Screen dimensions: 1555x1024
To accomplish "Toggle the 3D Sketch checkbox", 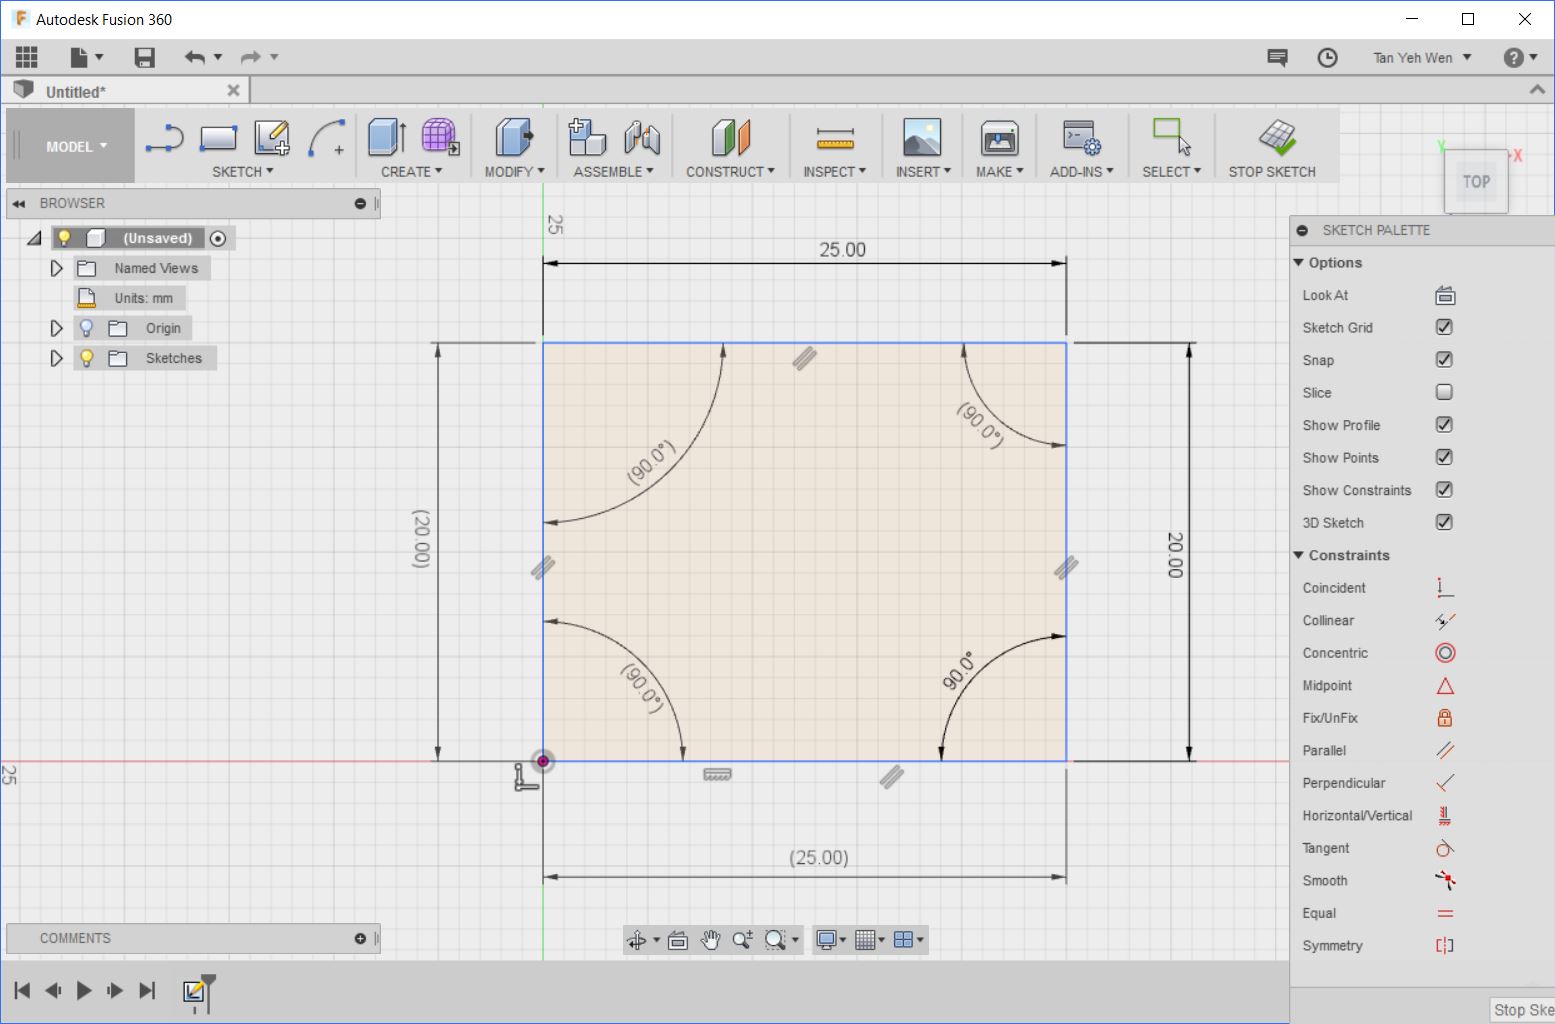I will click(x=1444, y=522).
